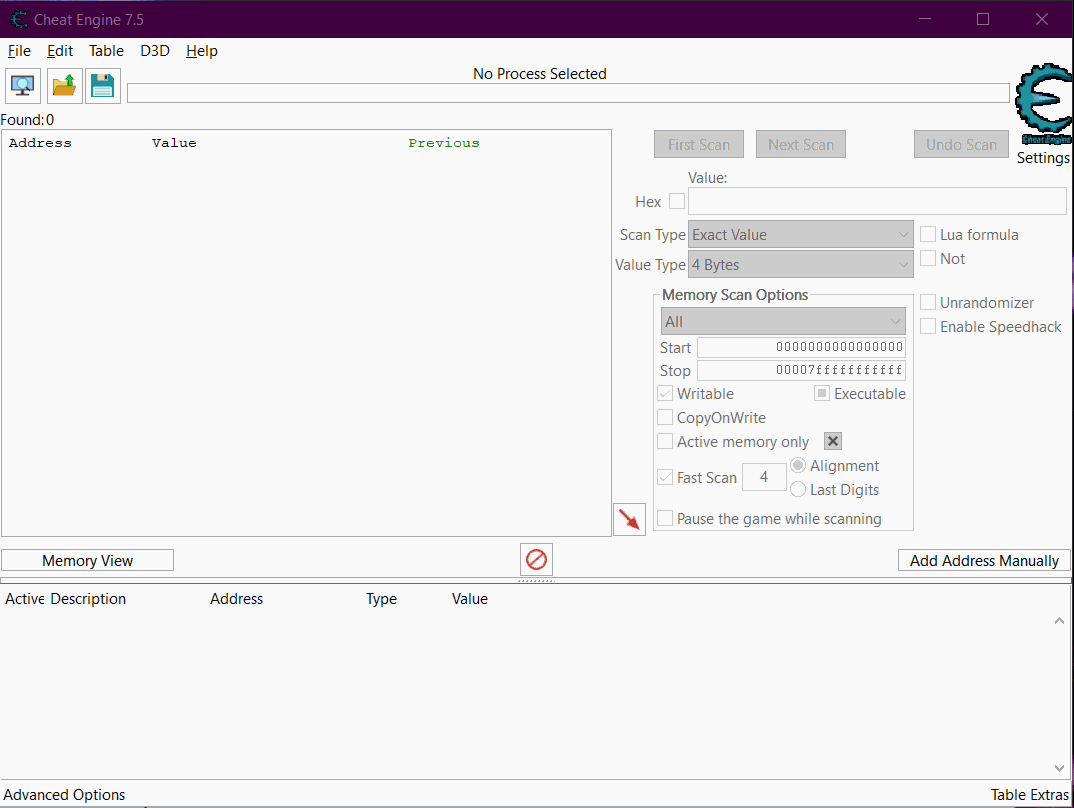Click Add Address Manually button
The image size is (1074, 808).
point(984,560)
